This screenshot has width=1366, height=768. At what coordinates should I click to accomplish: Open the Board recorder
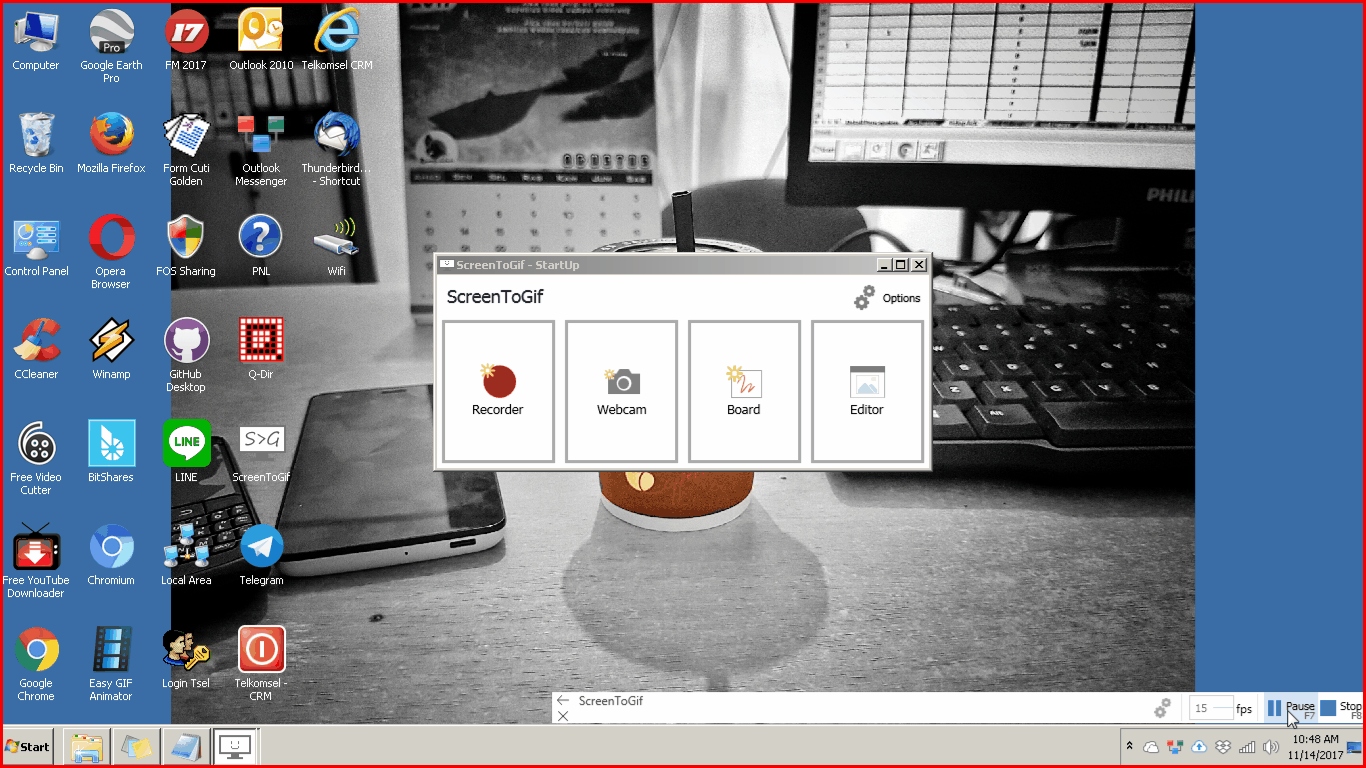(744, 392)
